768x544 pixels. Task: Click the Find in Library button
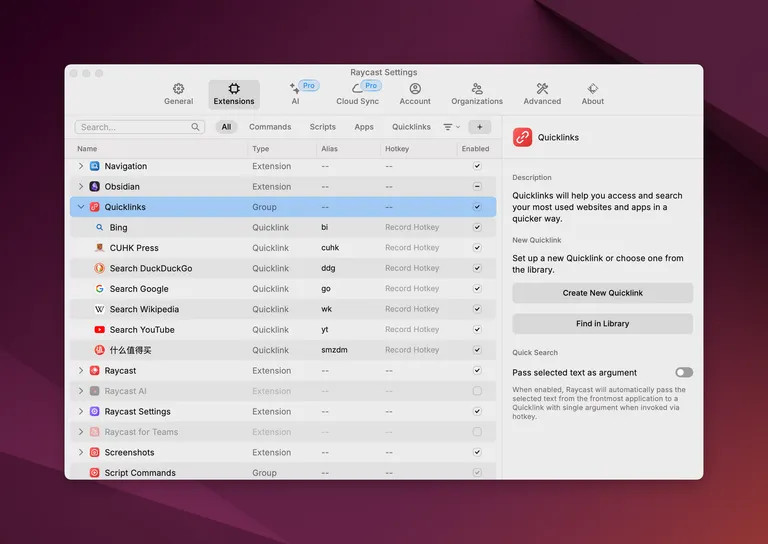tap(602, 324)
